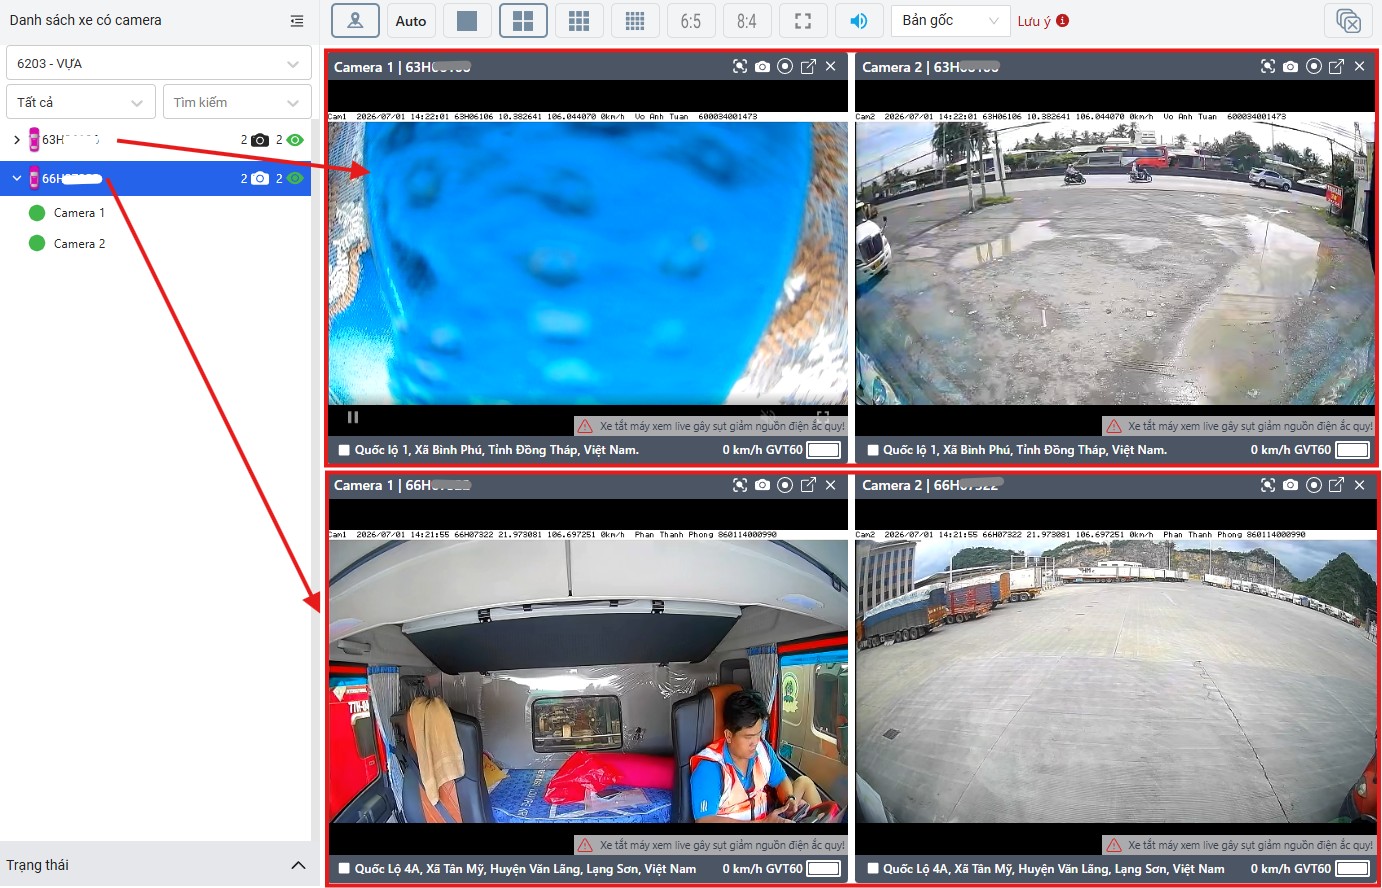Take snapshot of 66H Camera 1

click(763, 485)
